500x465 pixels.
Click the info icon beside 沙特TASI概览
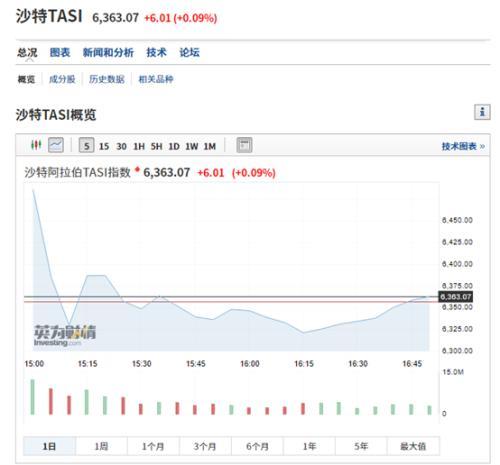(x=482, y=112)
